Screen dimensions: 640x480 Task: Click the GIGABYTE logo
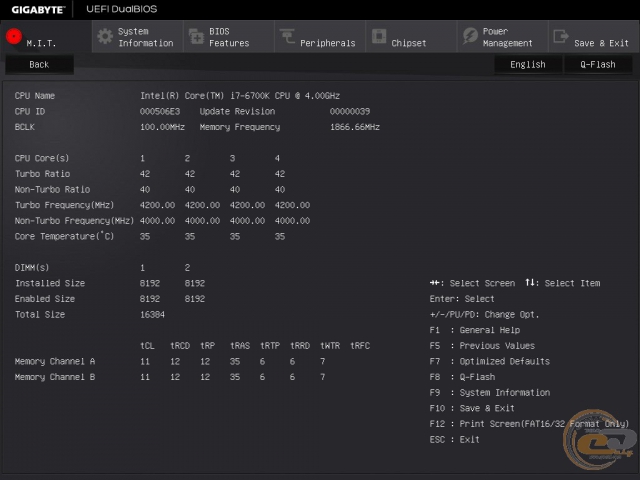[x=38, y=9]
